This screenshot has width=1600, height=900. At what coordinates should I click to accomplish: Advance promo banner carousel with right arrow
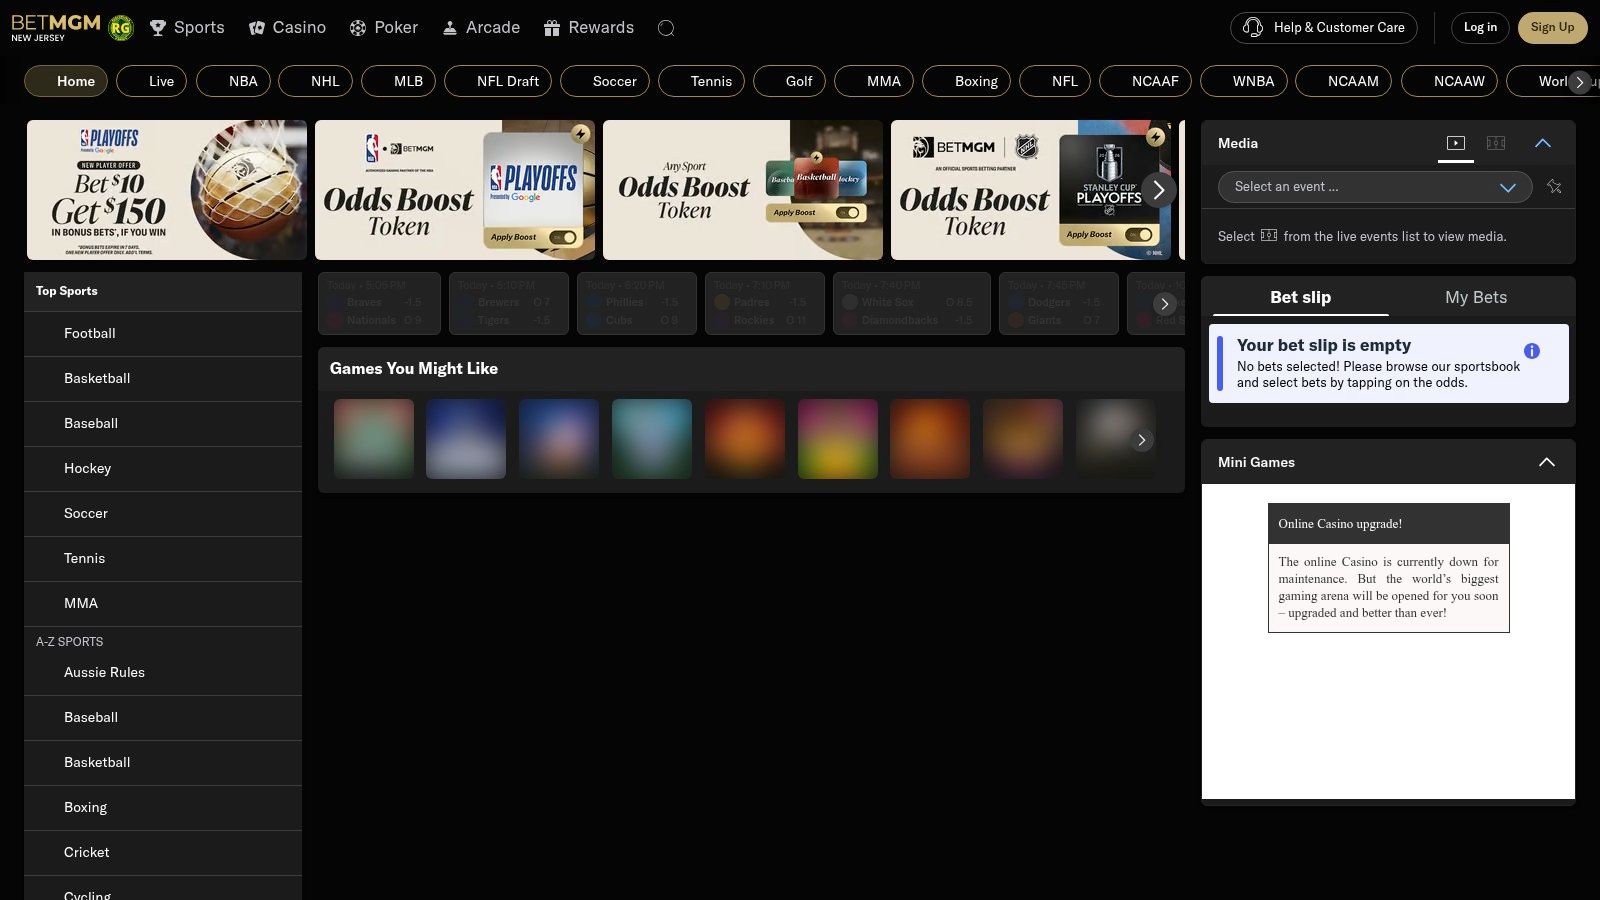[x=1158, y=189]
